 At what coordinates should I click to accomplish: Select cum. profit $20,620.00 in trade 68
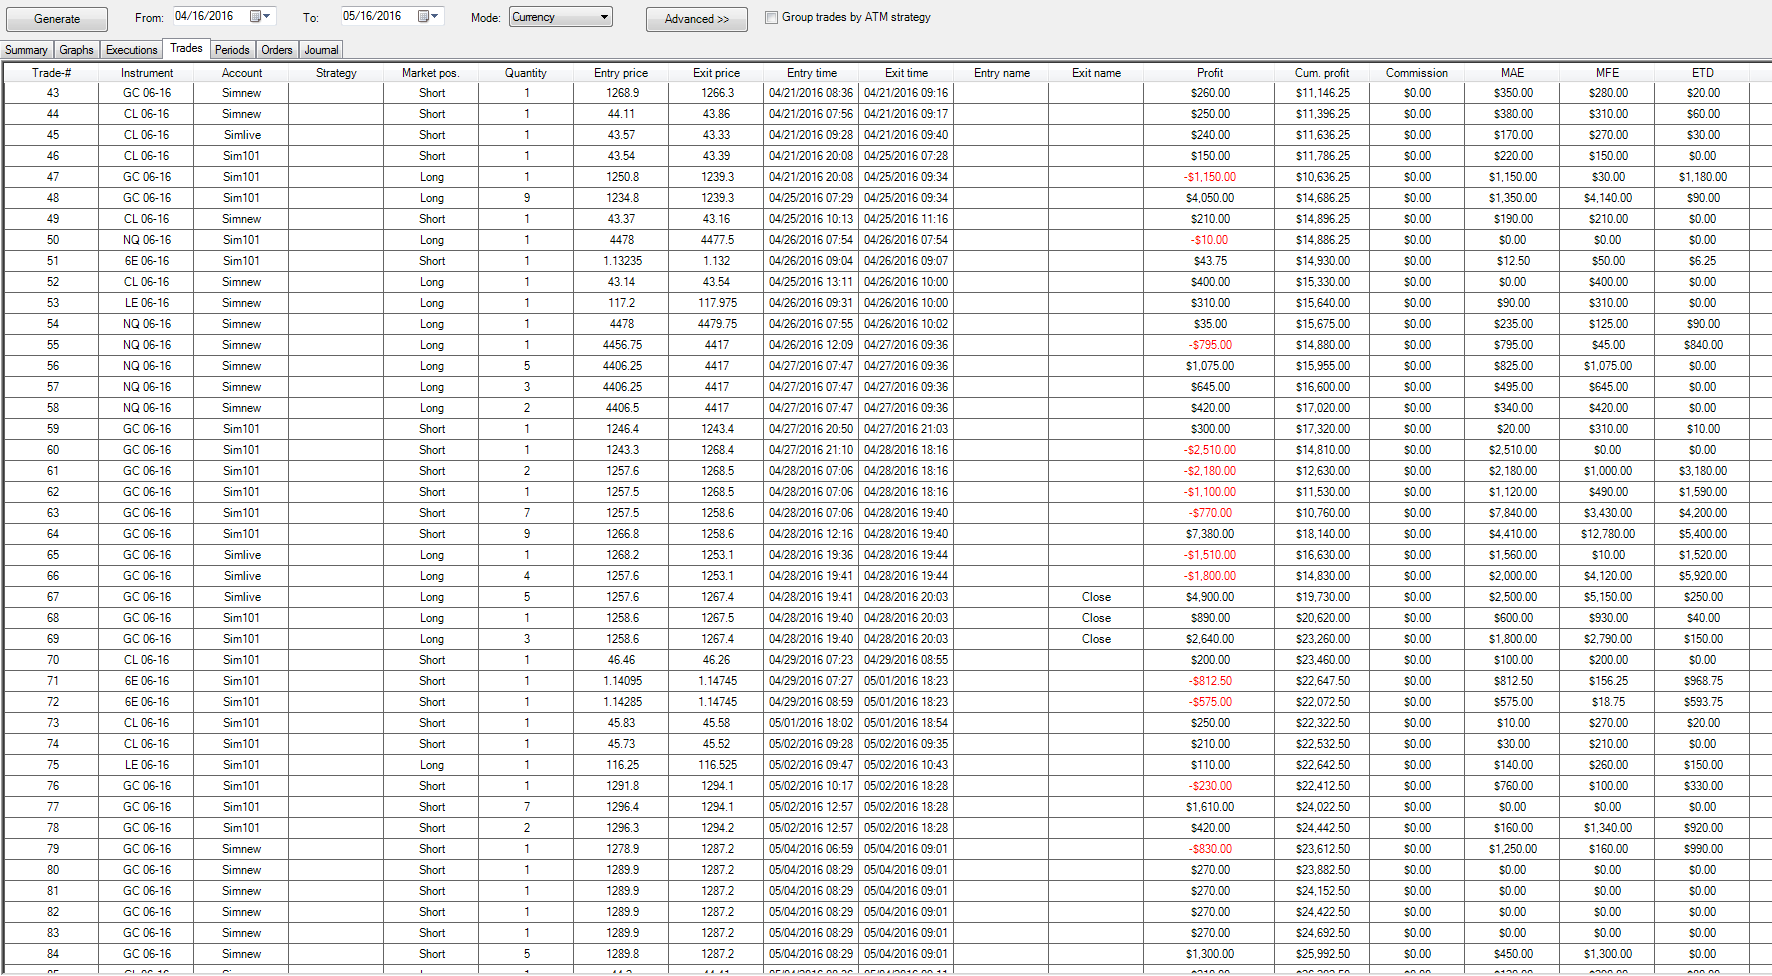click(1323, 618)
